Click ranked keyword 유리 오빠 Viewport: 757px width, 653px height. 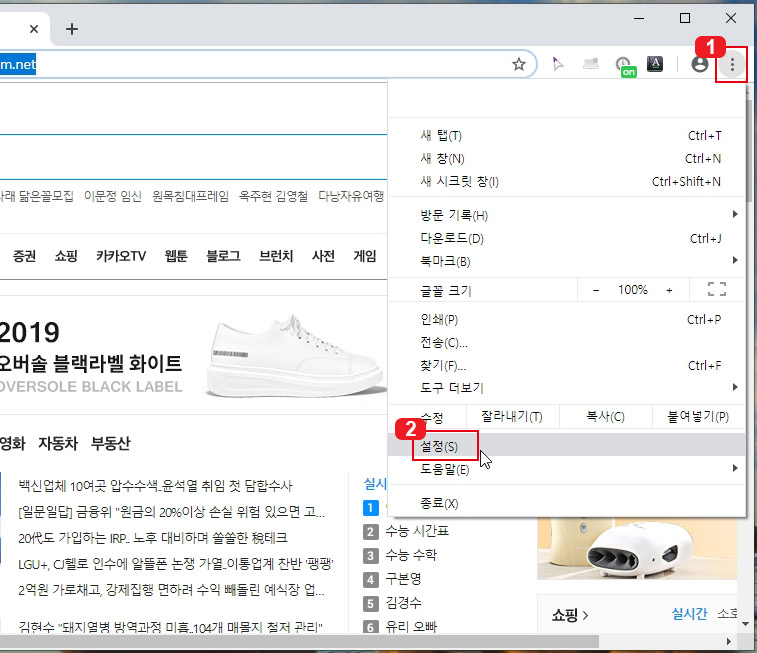click(x=411, y=626)
